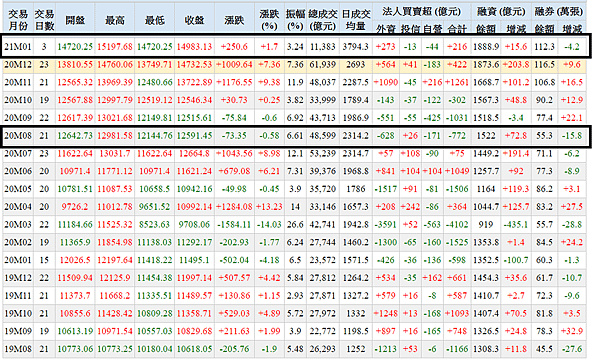
Task: Click the 20M01 trading days cell 15
Action: tap(44, 260)
